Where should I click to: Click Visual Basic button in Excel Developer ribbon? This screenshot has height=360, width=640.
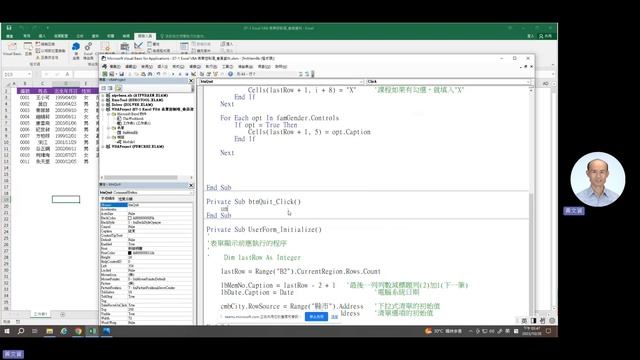coord(12,49)
